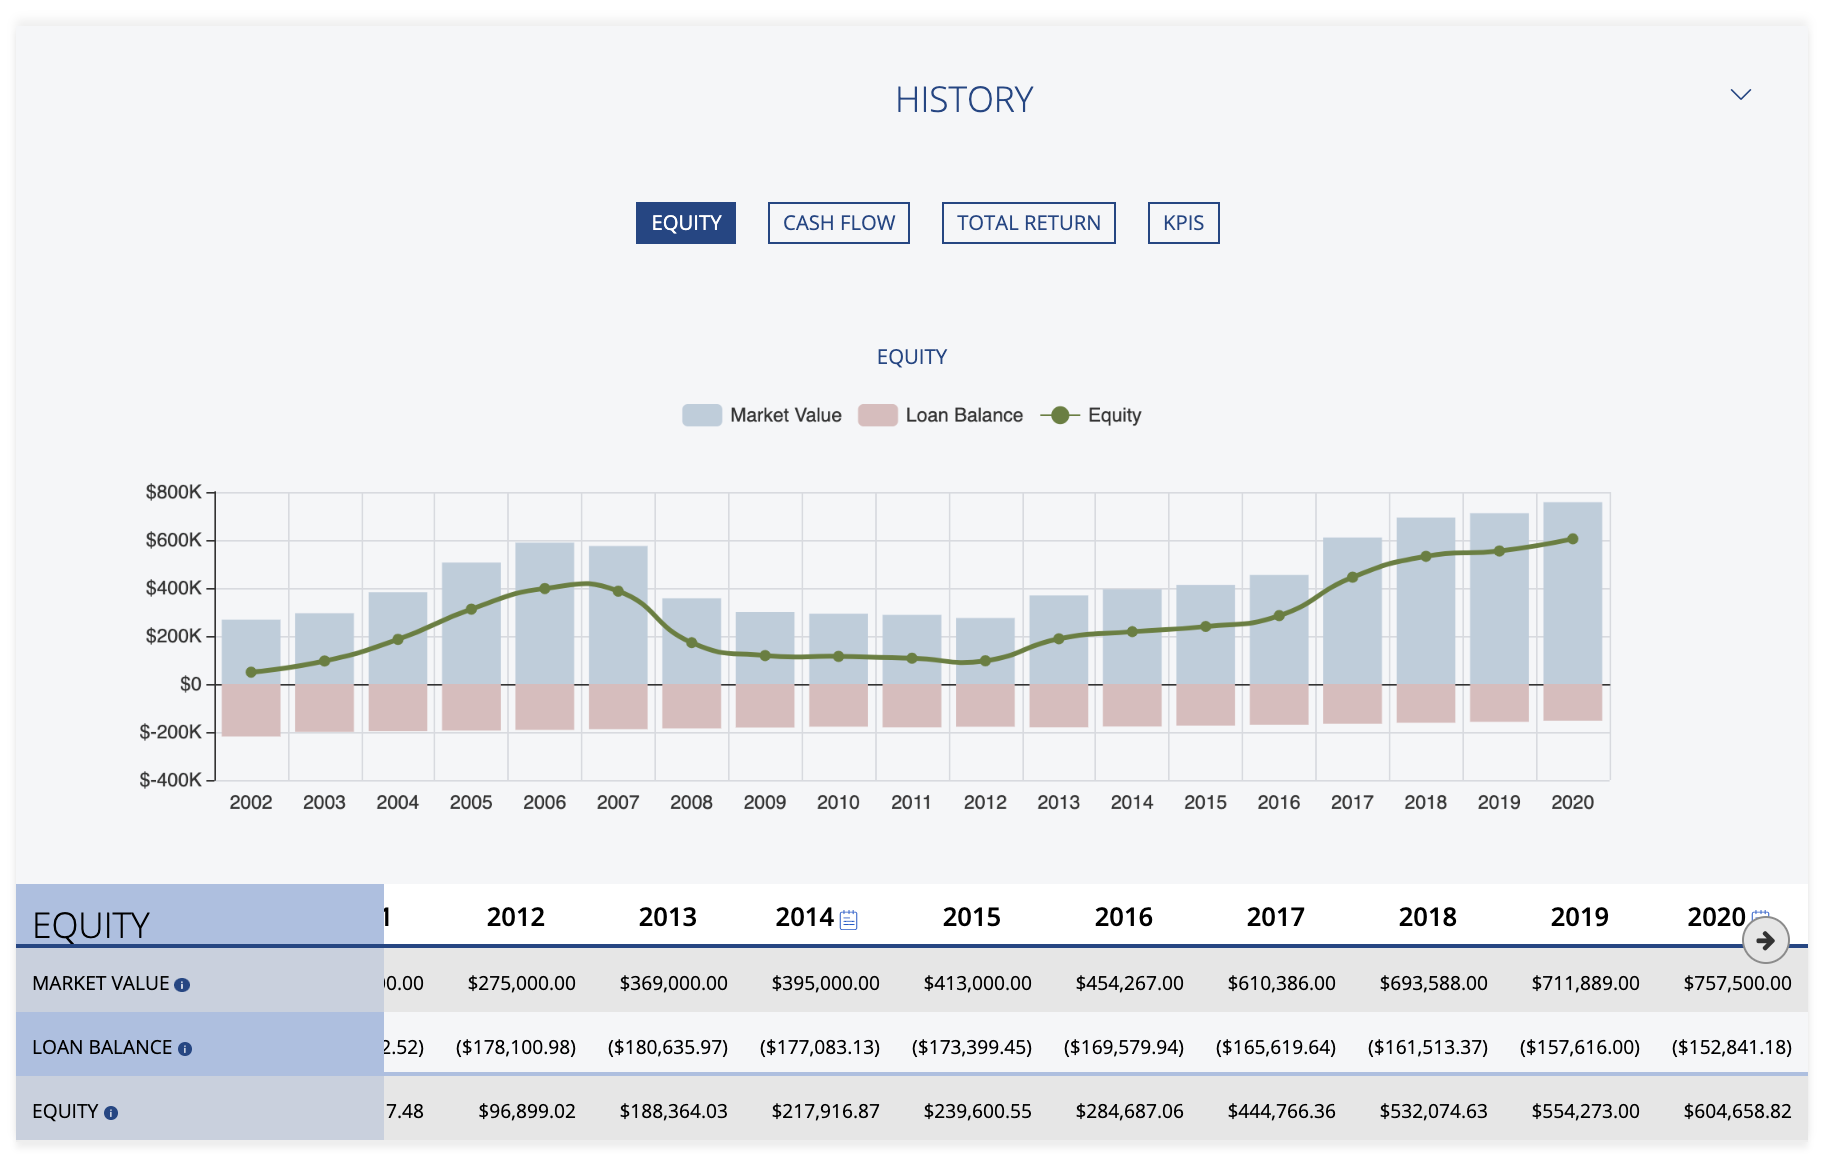Click the green Equity dot in the legend
The height and width of the screenshot is (1162, 1838).
coord(1060,415)
